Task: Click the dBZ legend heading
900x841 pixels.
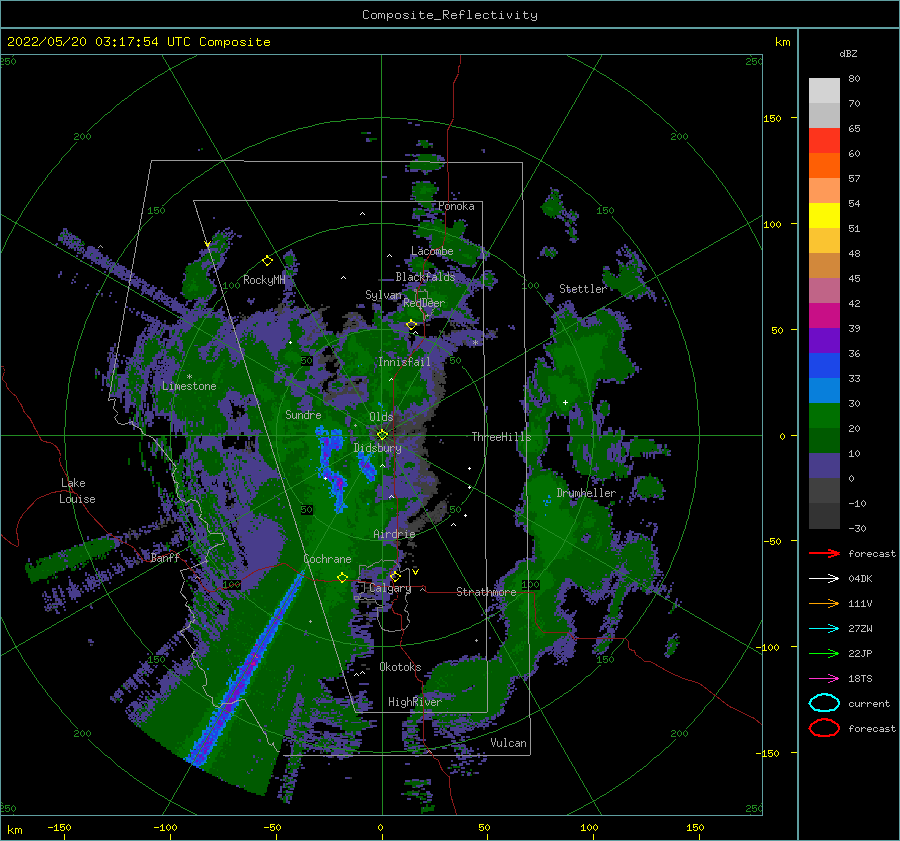Action: coord(848,53)
